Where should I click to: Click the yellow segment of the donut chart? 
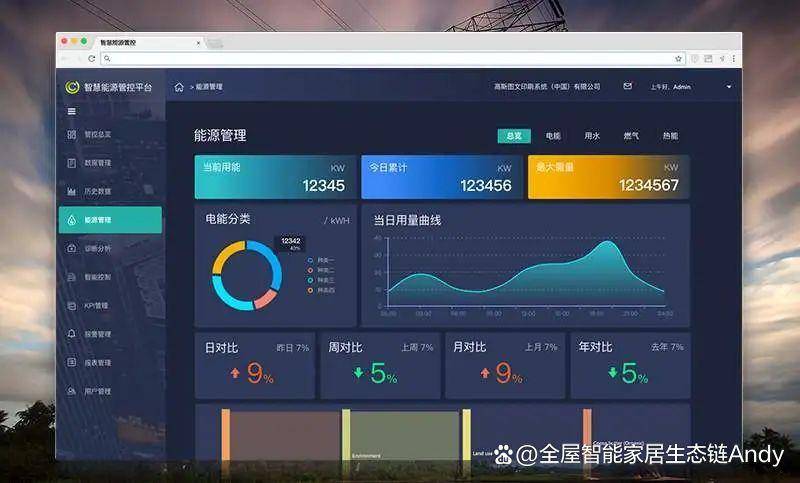226,254
